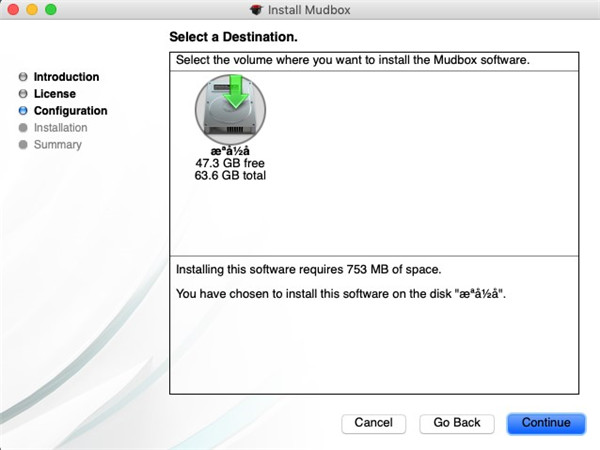Cancel the Mudbox installation

tap(373, 423)
